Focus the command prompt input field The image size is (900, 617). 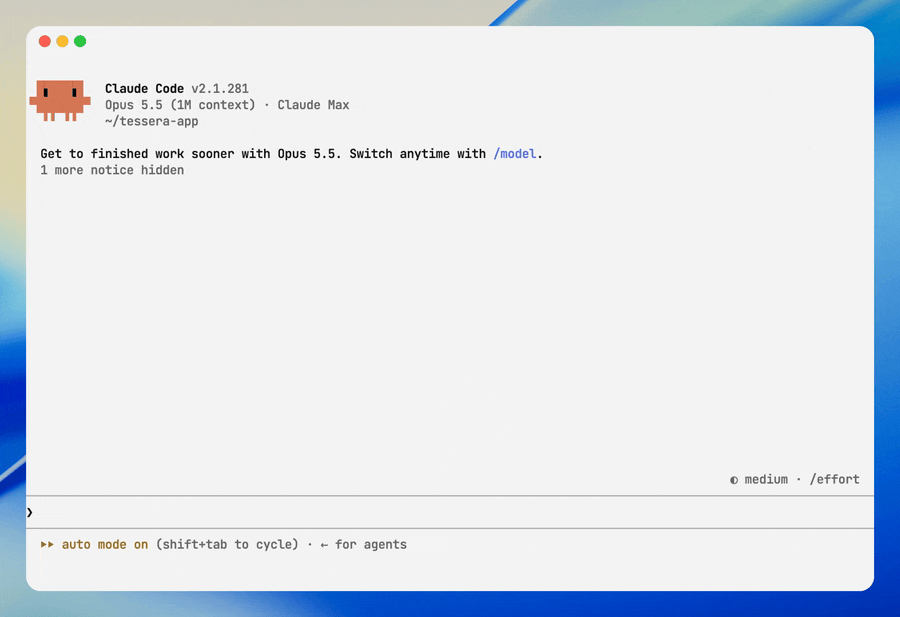point(450,513)
